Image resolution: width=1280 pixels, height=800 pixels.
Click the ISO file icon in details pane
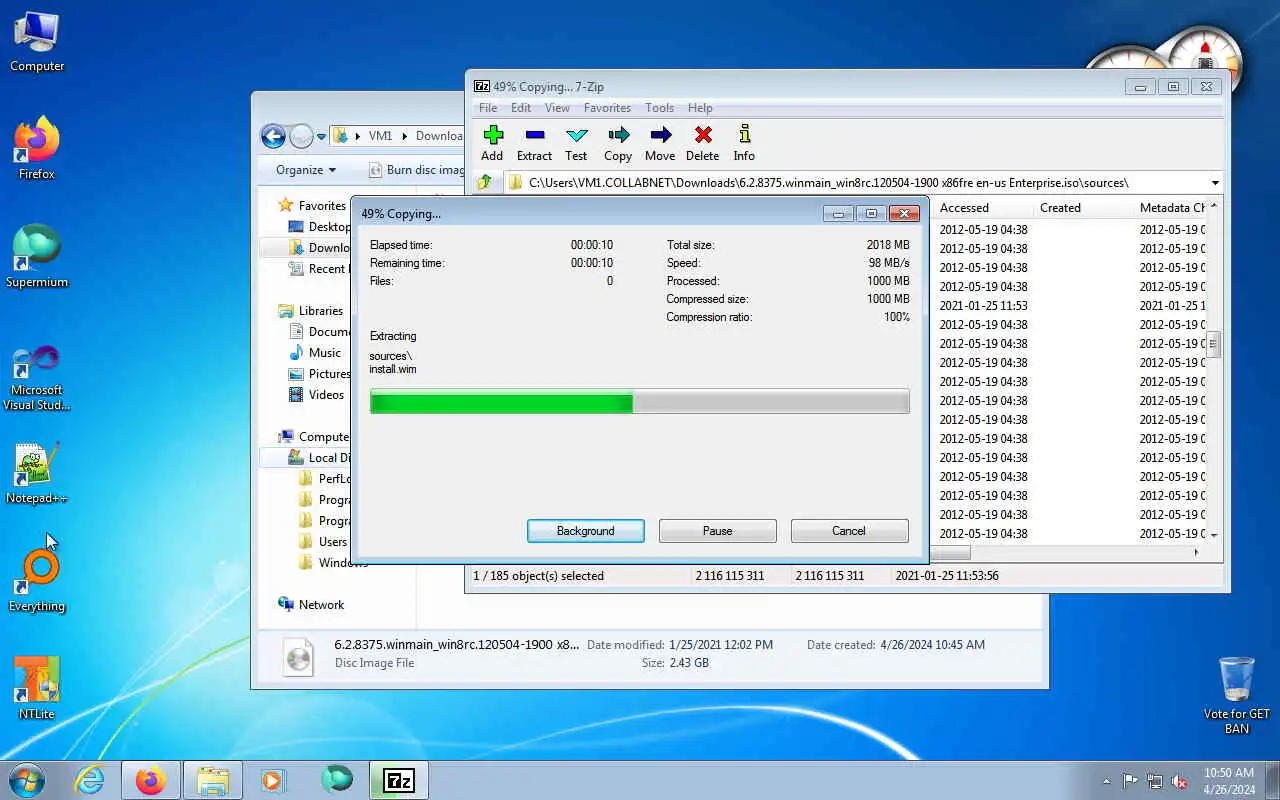pyautogui.click(x=299, y=655)
